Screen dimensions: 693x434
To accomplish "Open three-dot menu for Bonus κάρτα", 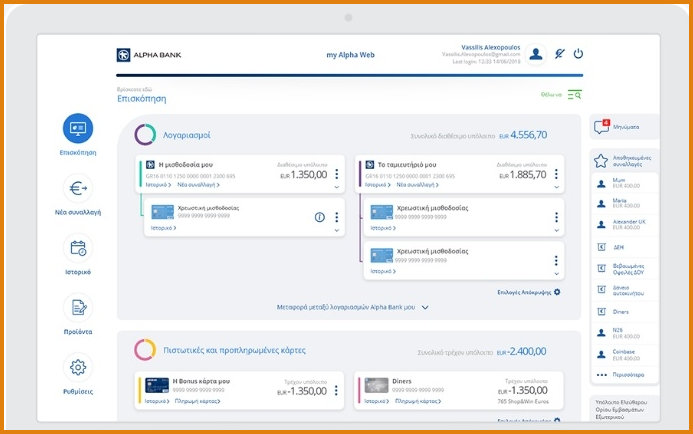I will click(x=336, y=390).
